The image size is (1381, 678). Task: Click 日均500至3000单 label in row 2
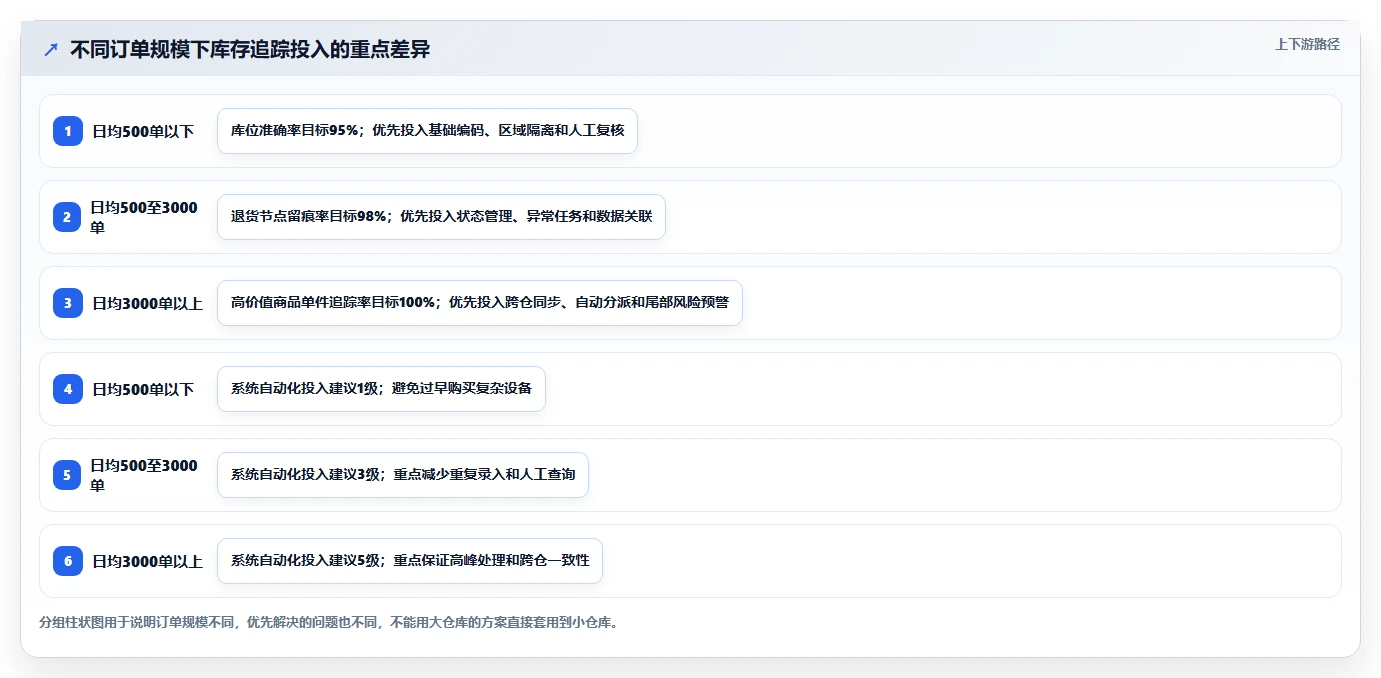point(144,217)
